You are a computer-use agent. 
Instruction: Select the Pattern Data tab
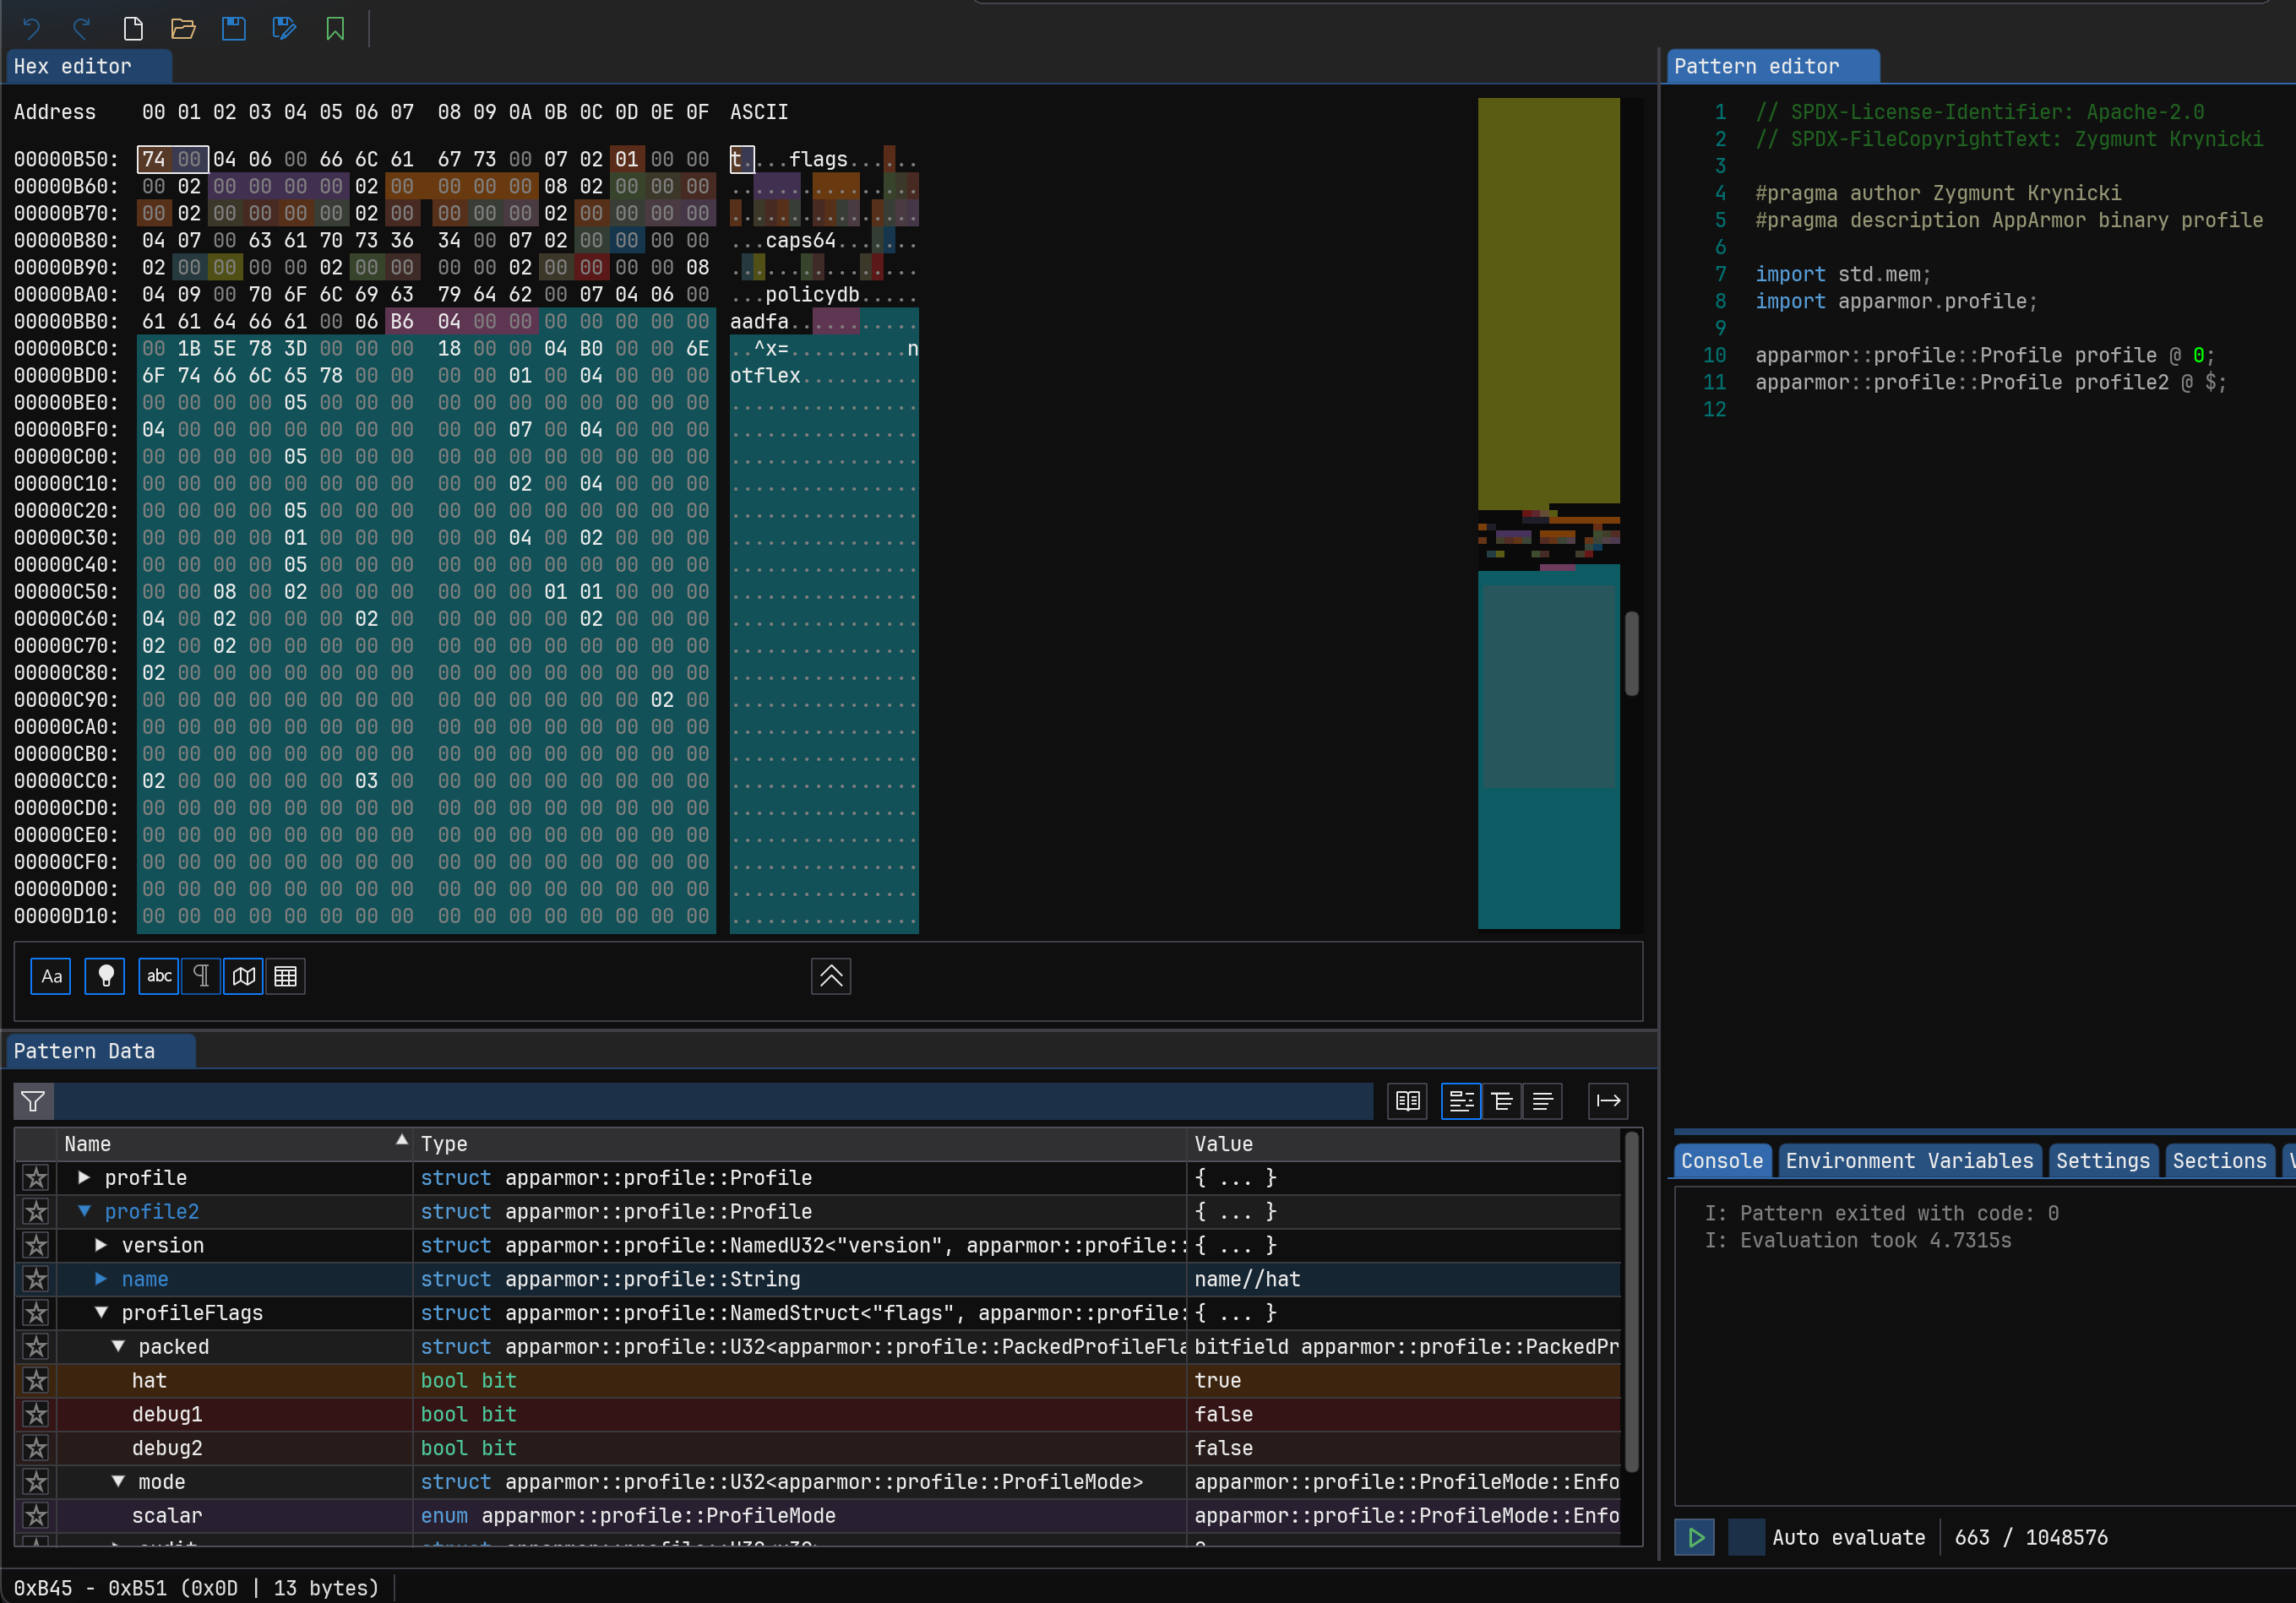(x=100, y=1051)
